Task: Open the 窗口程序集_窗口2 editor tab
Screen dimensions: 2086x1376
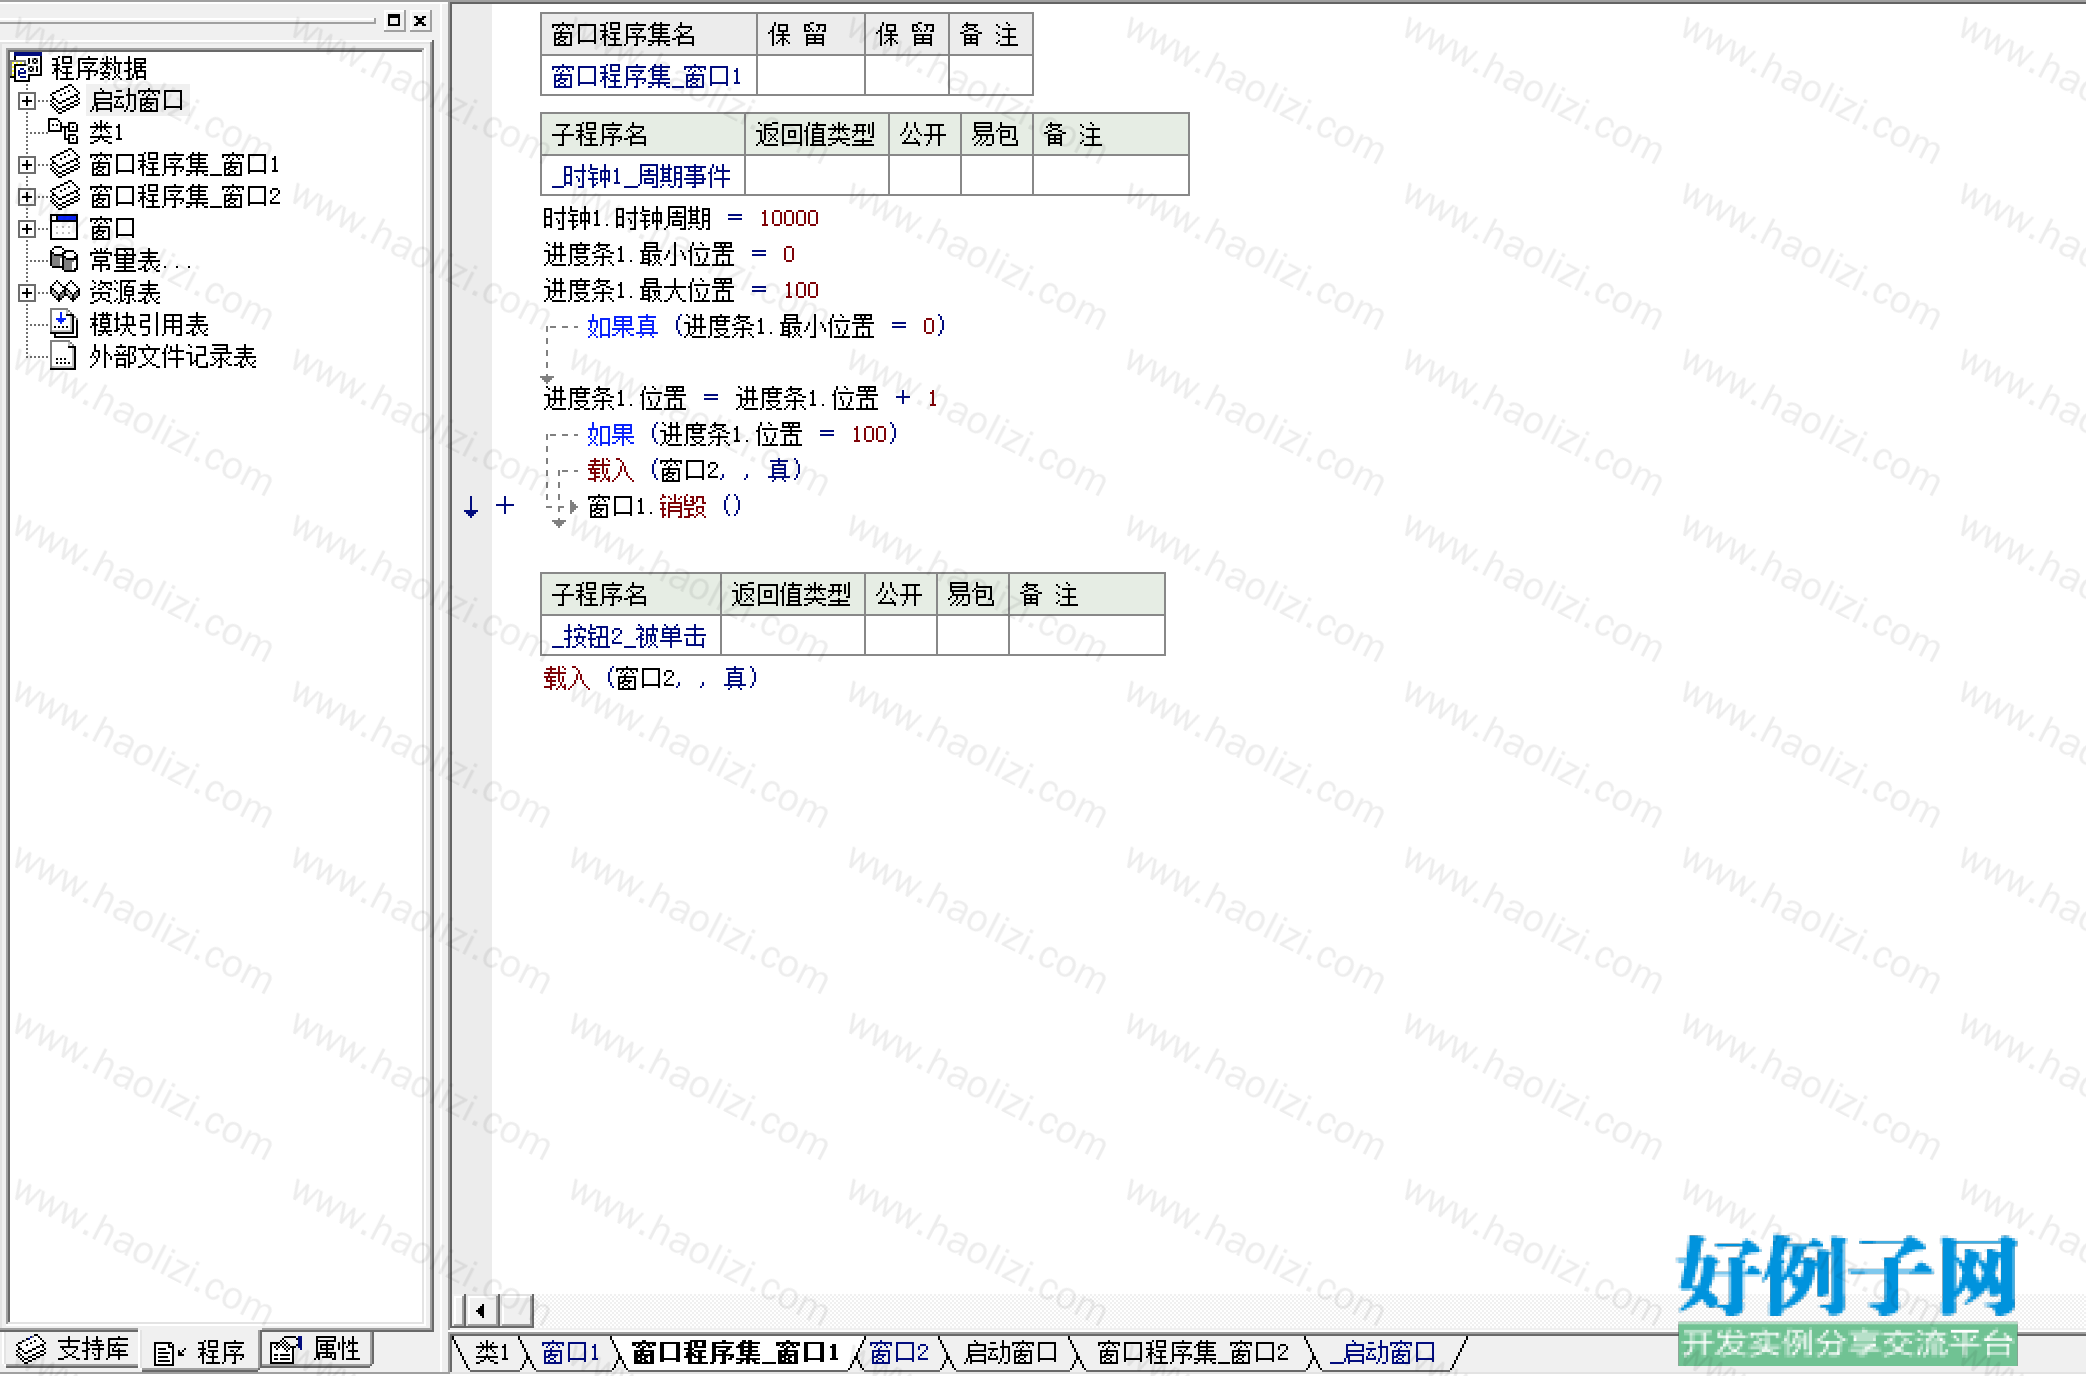Action: [1193, 1353]
